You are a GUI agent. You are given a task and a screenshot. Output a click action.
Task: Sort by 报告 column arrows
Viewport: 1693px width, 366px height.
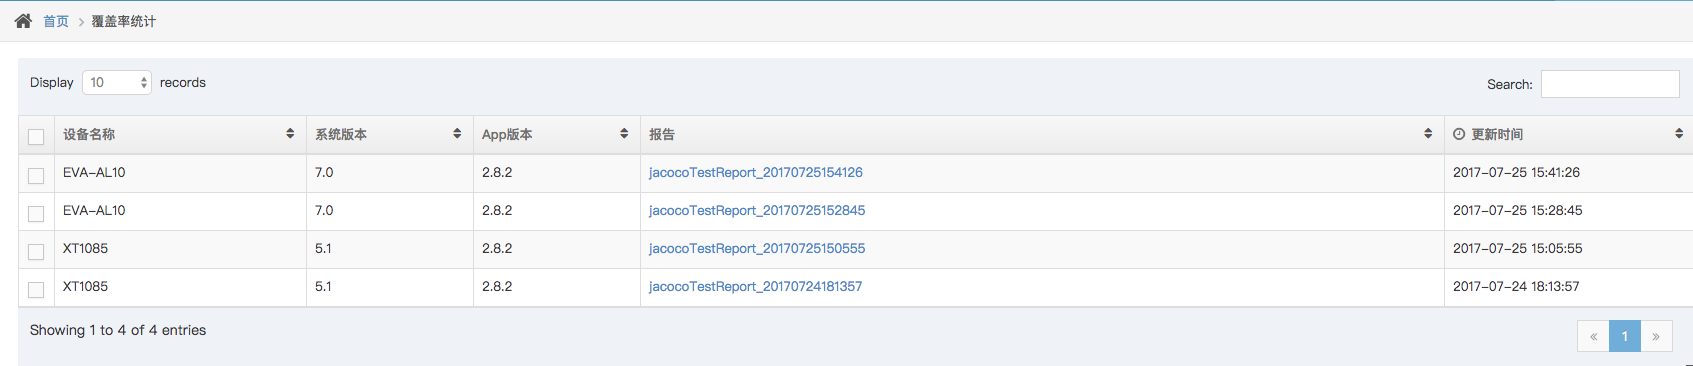(x=1428, y=134)
